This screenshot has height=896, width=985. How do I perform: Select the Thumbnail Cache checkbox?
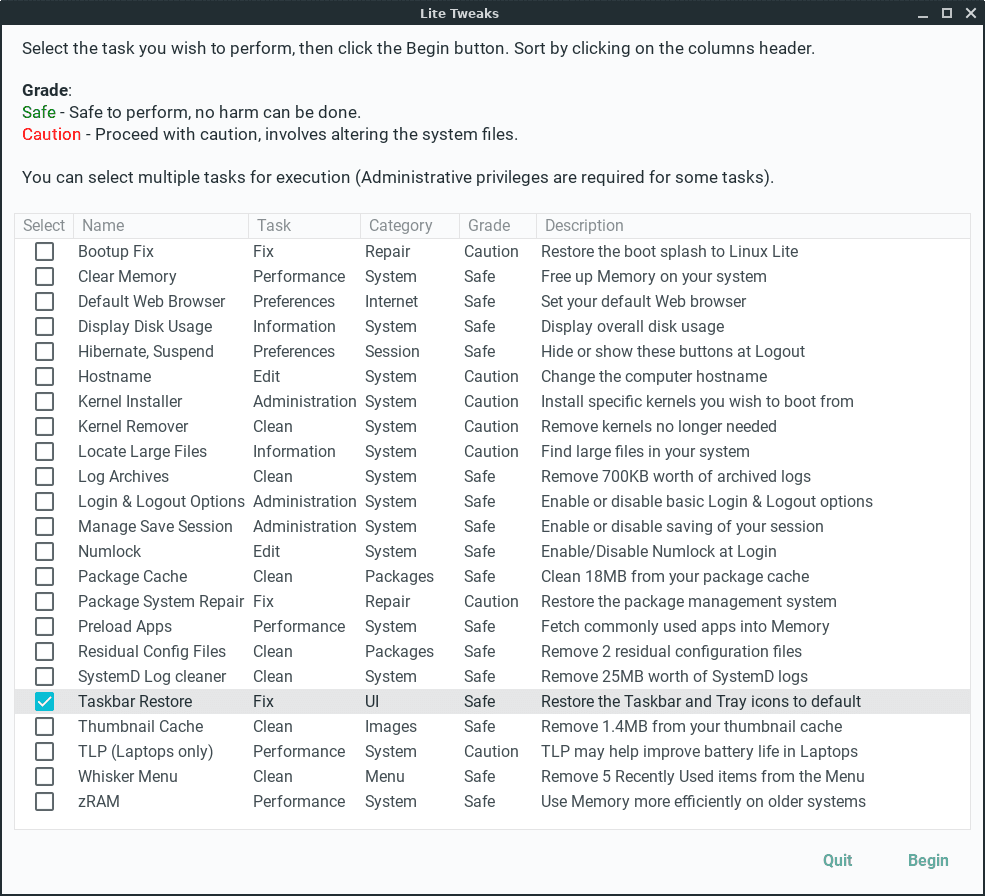click(44, 726)
